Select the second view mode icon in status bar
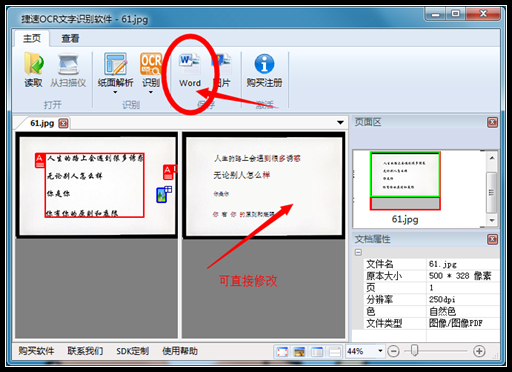Screen dimensions: 512x372 [299, 351]
